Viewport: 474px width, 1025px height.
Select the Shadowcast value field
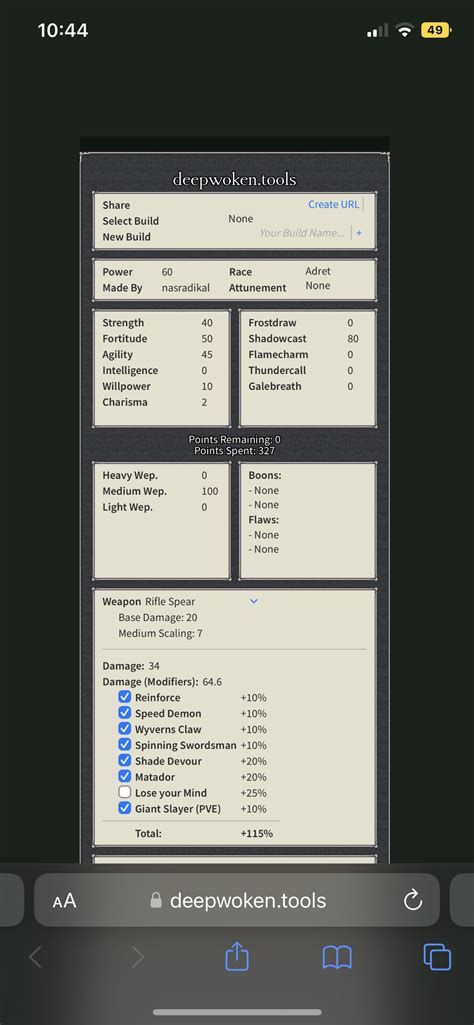coord(353,339)
